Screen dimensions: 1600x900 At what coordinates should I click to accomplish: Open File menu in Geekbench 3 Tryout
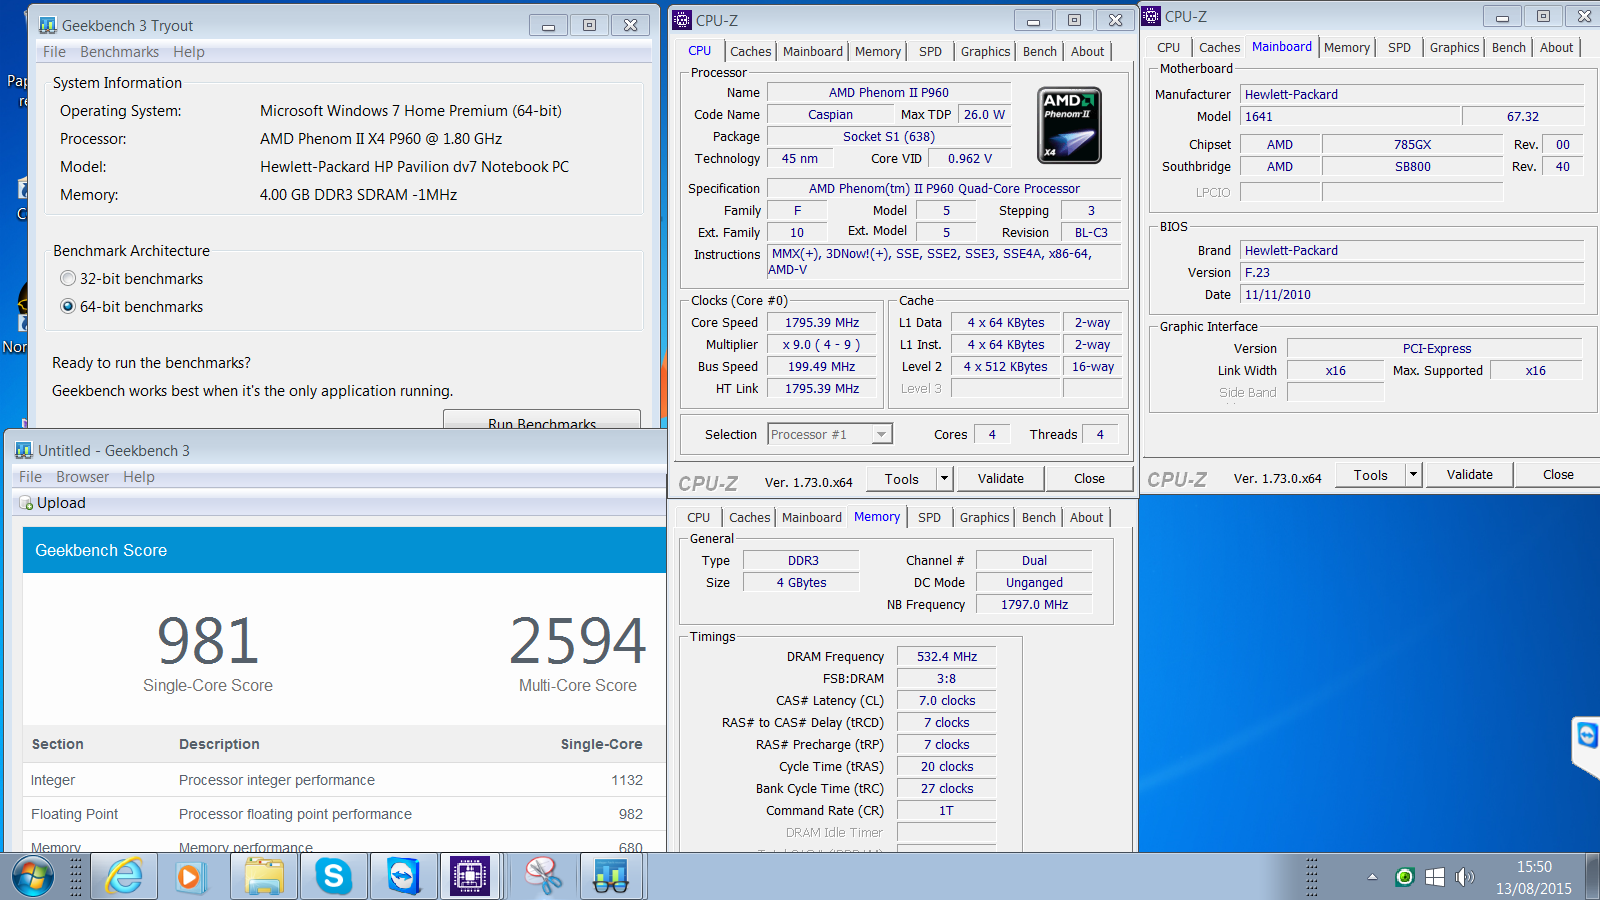pos(54,52)
